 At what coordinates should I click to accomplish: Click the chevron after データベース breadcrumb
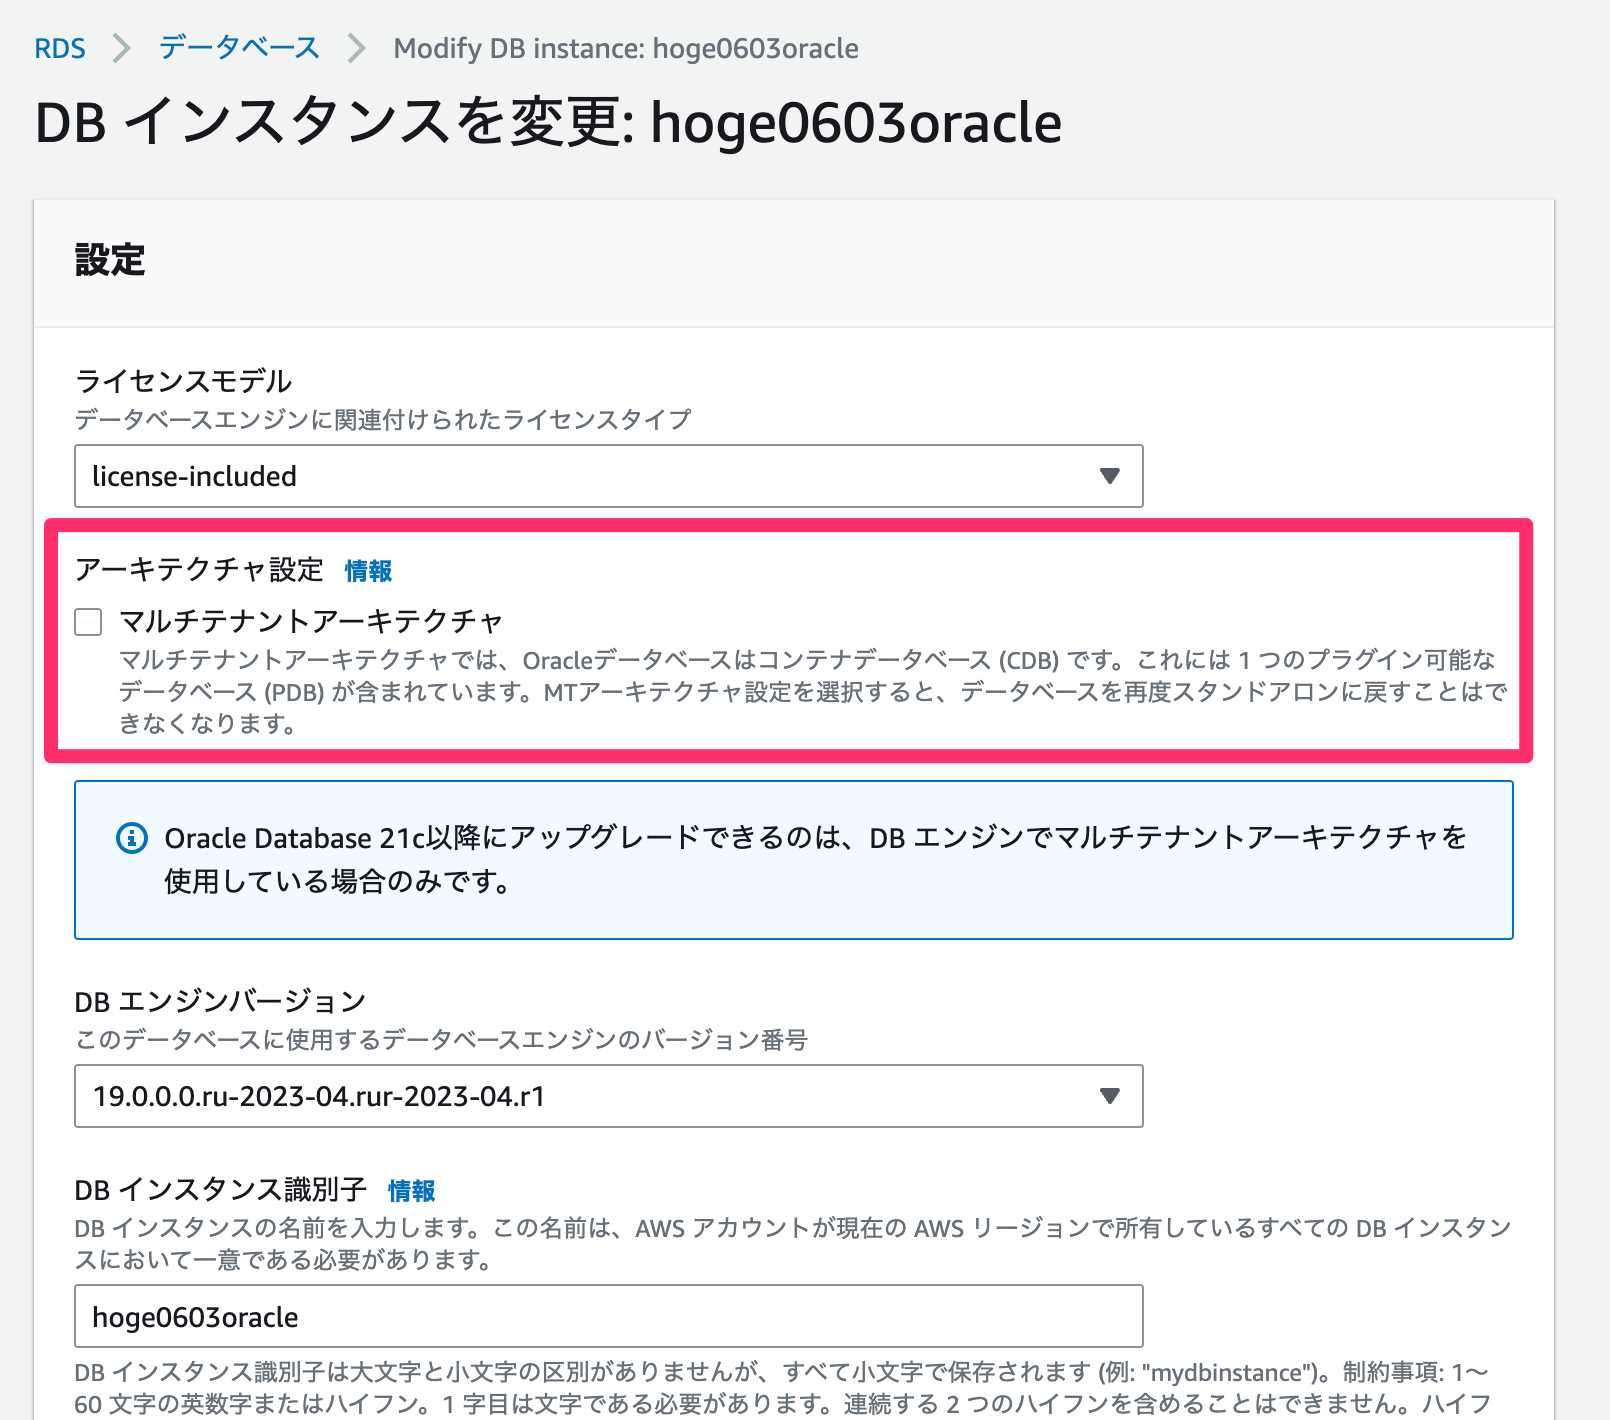tap(355, 47)
